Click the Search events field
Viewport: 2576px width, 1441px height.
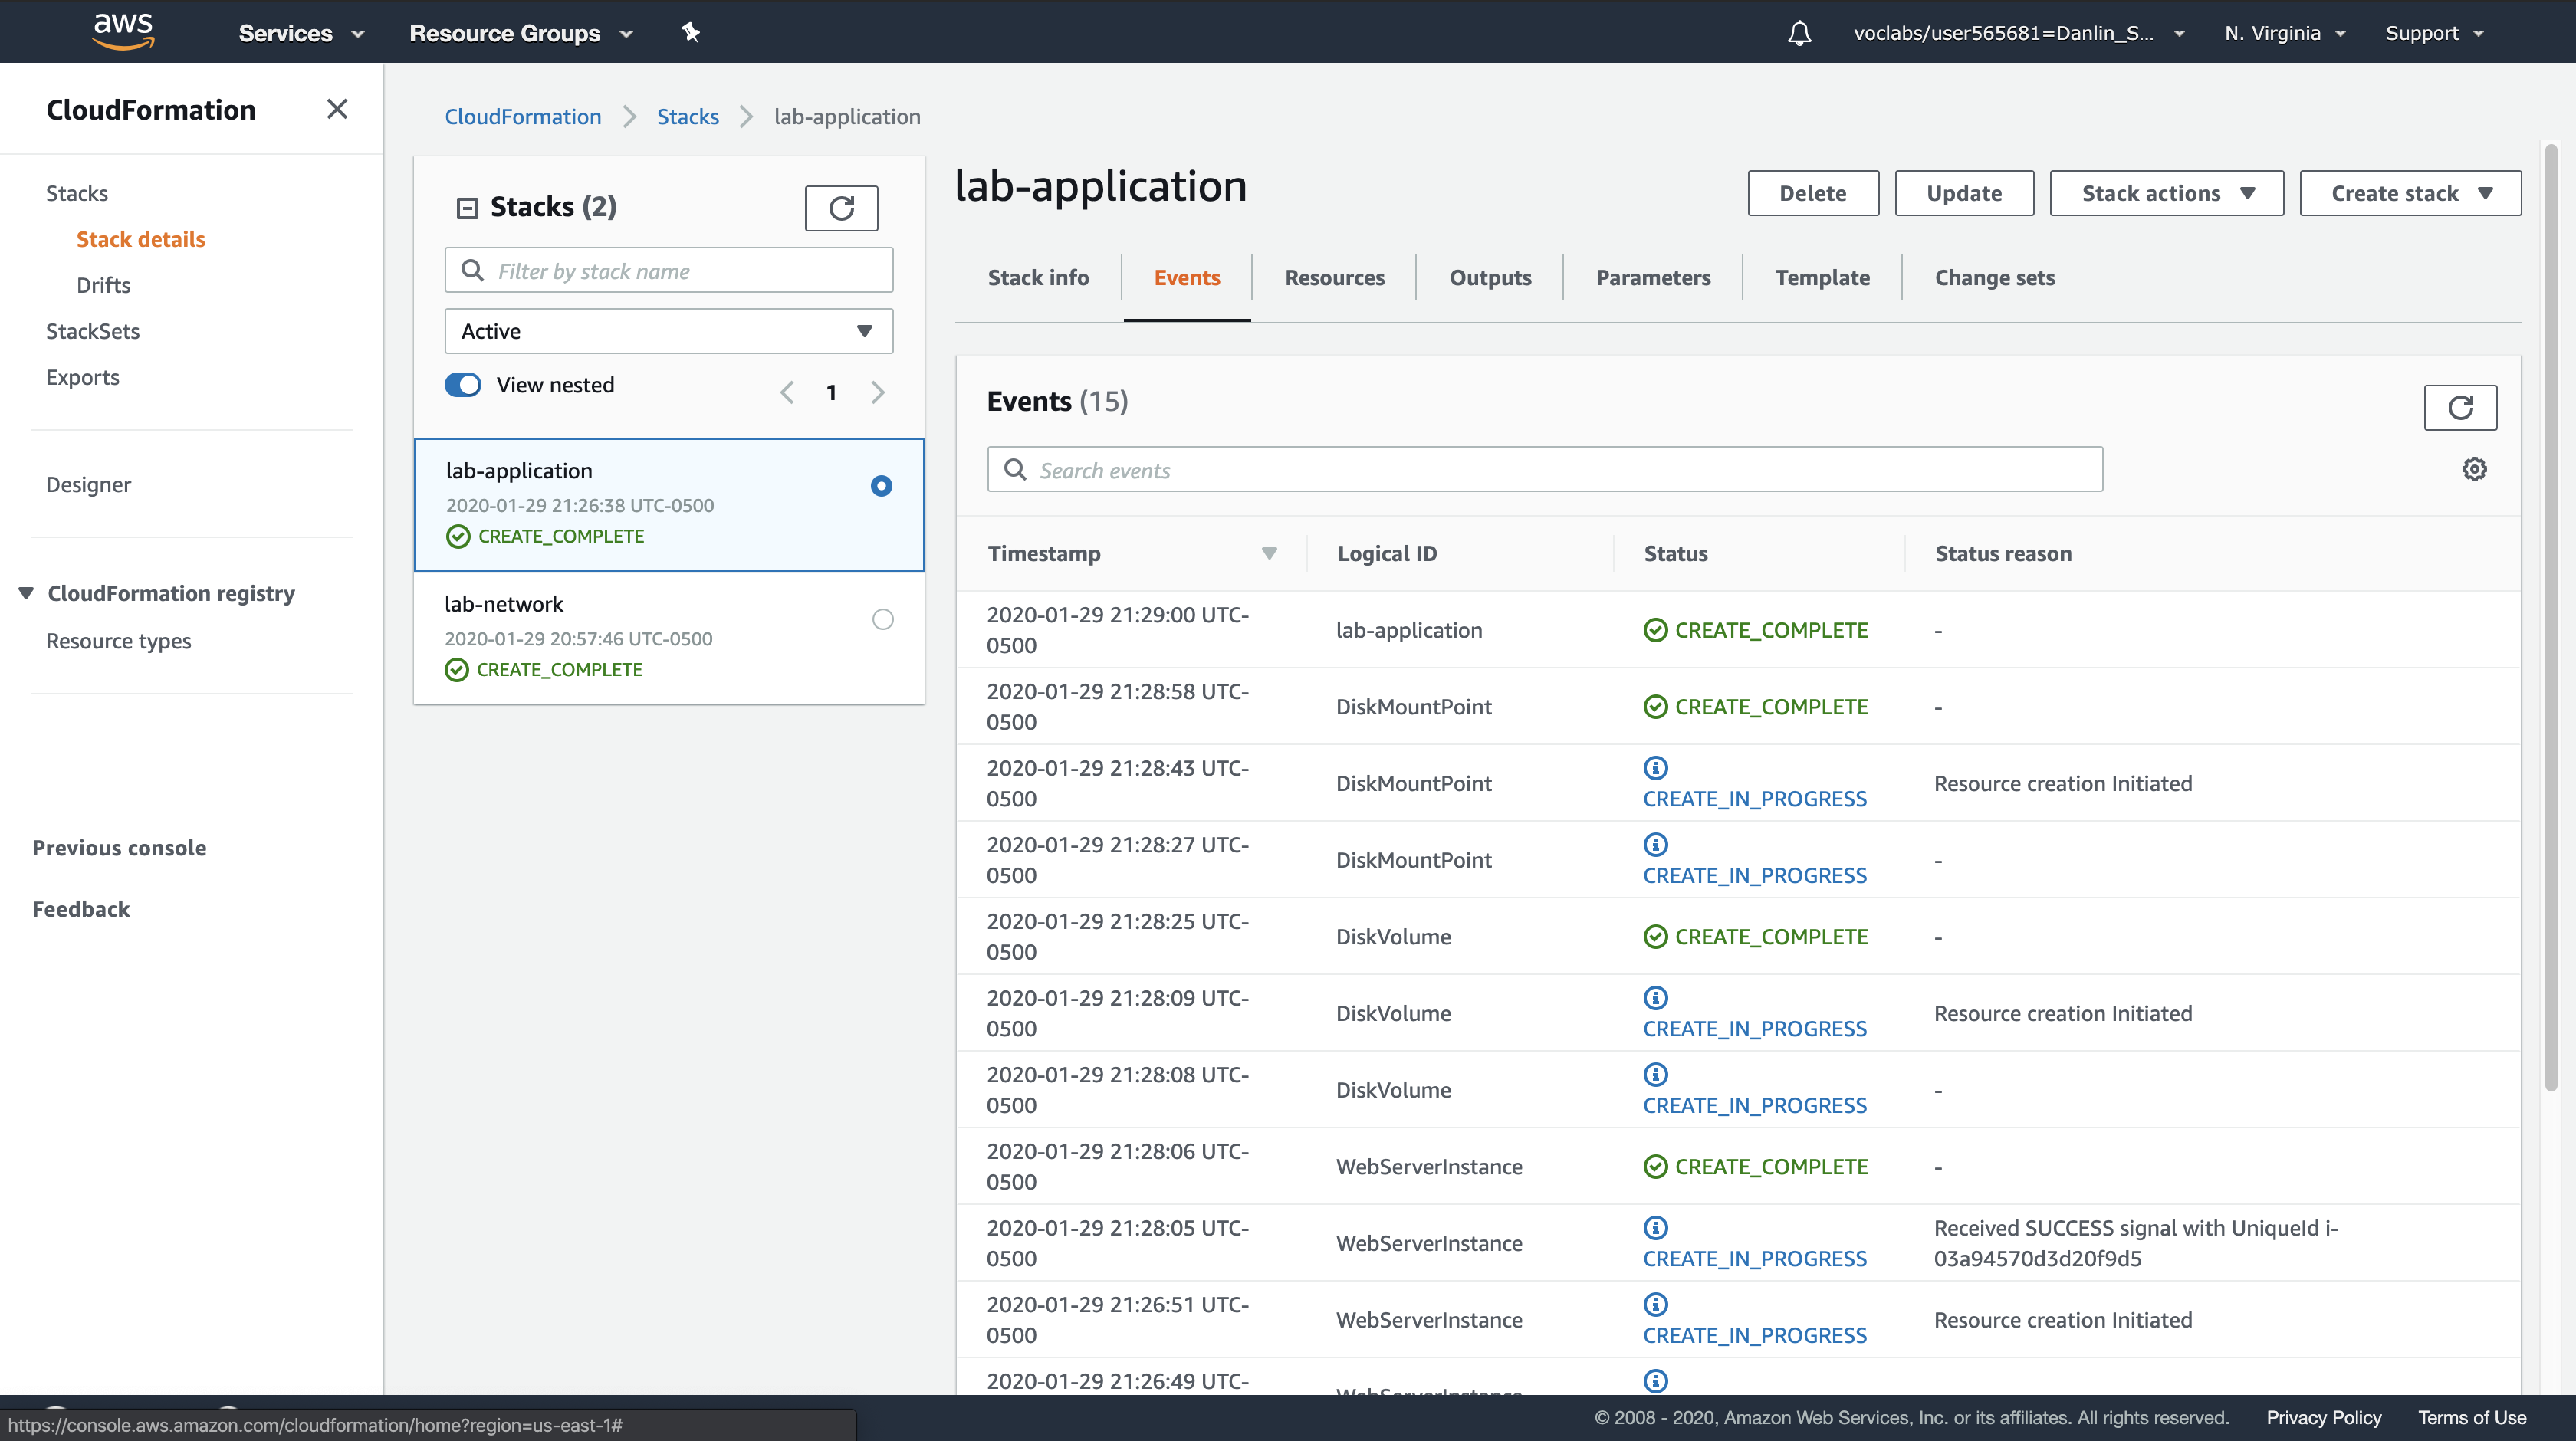(x=1544, y=470)
